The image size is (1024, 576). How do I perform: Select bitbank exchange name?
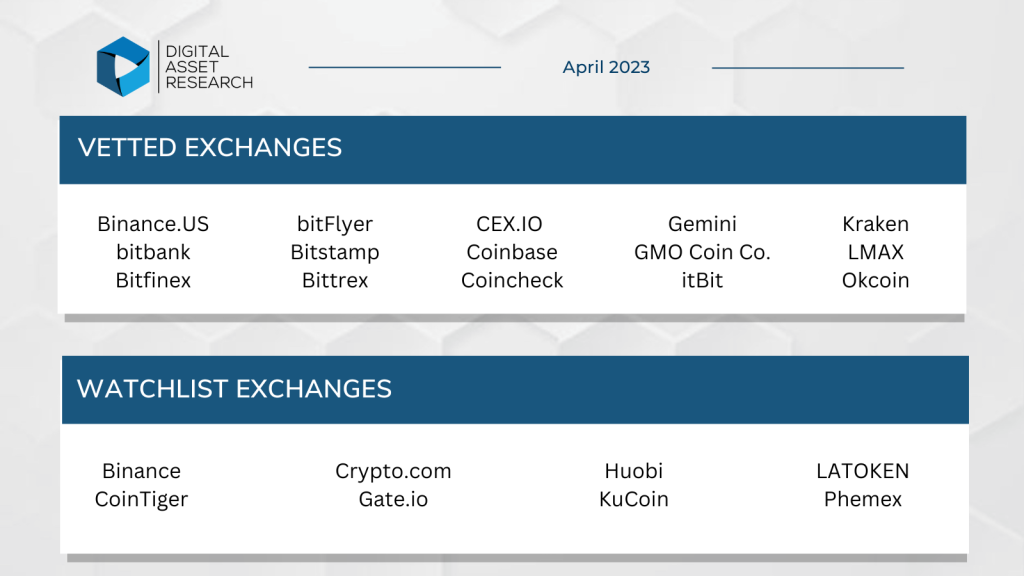153,252
